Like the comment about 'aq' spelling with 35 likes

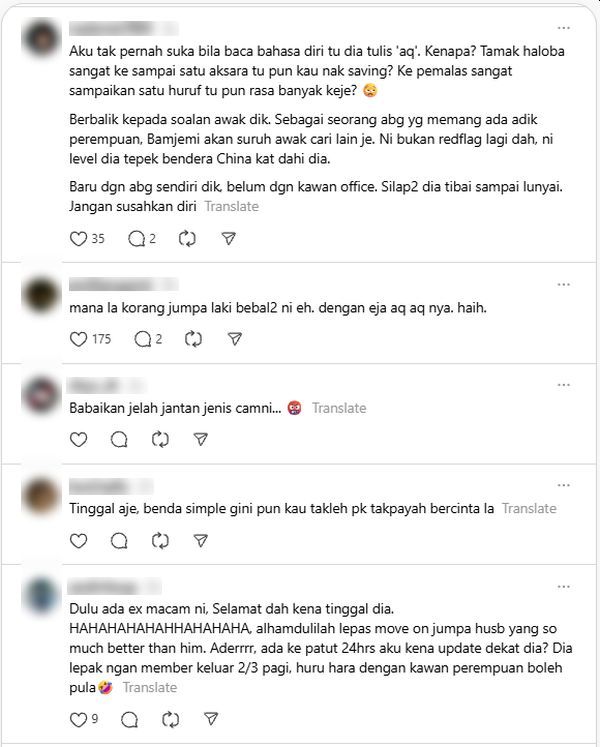(x=79, y=239)
